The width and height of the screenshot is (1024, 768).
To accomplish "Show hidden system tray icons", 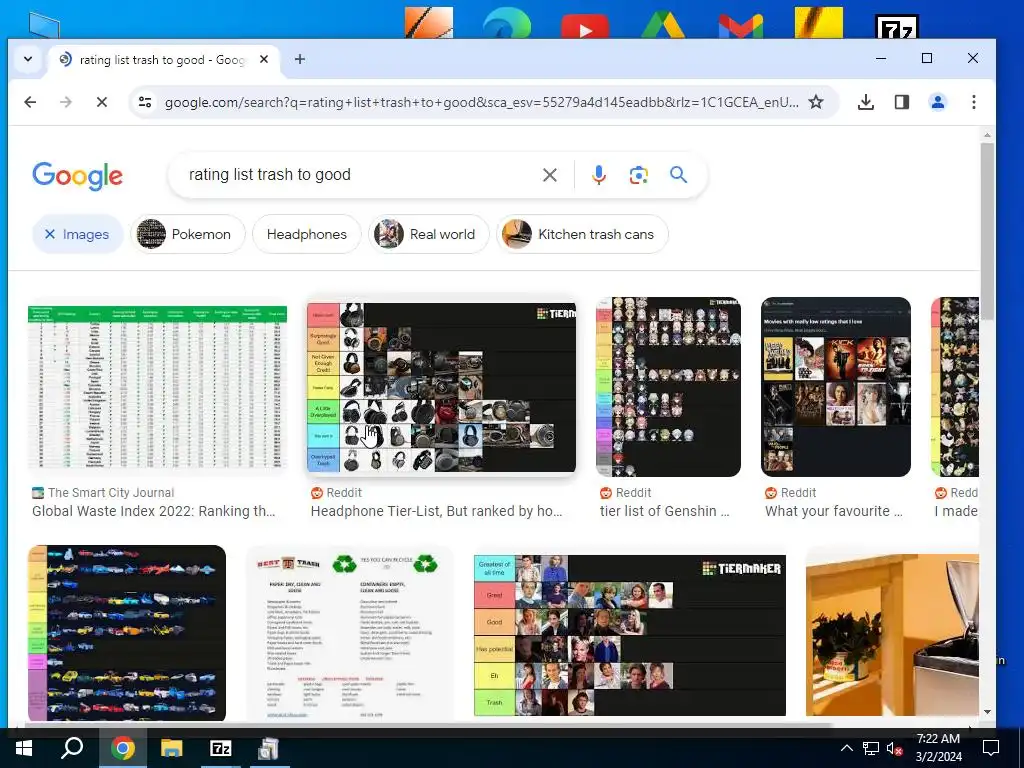I will (846, 748).
